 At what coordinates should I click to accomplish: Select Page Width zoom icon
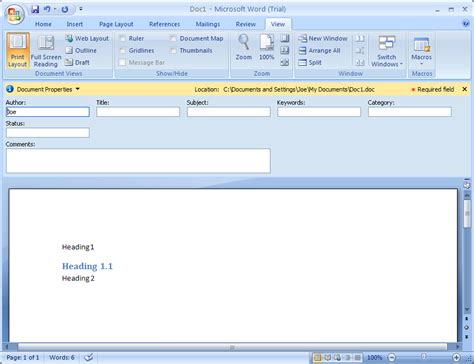[x=285, y=62]
